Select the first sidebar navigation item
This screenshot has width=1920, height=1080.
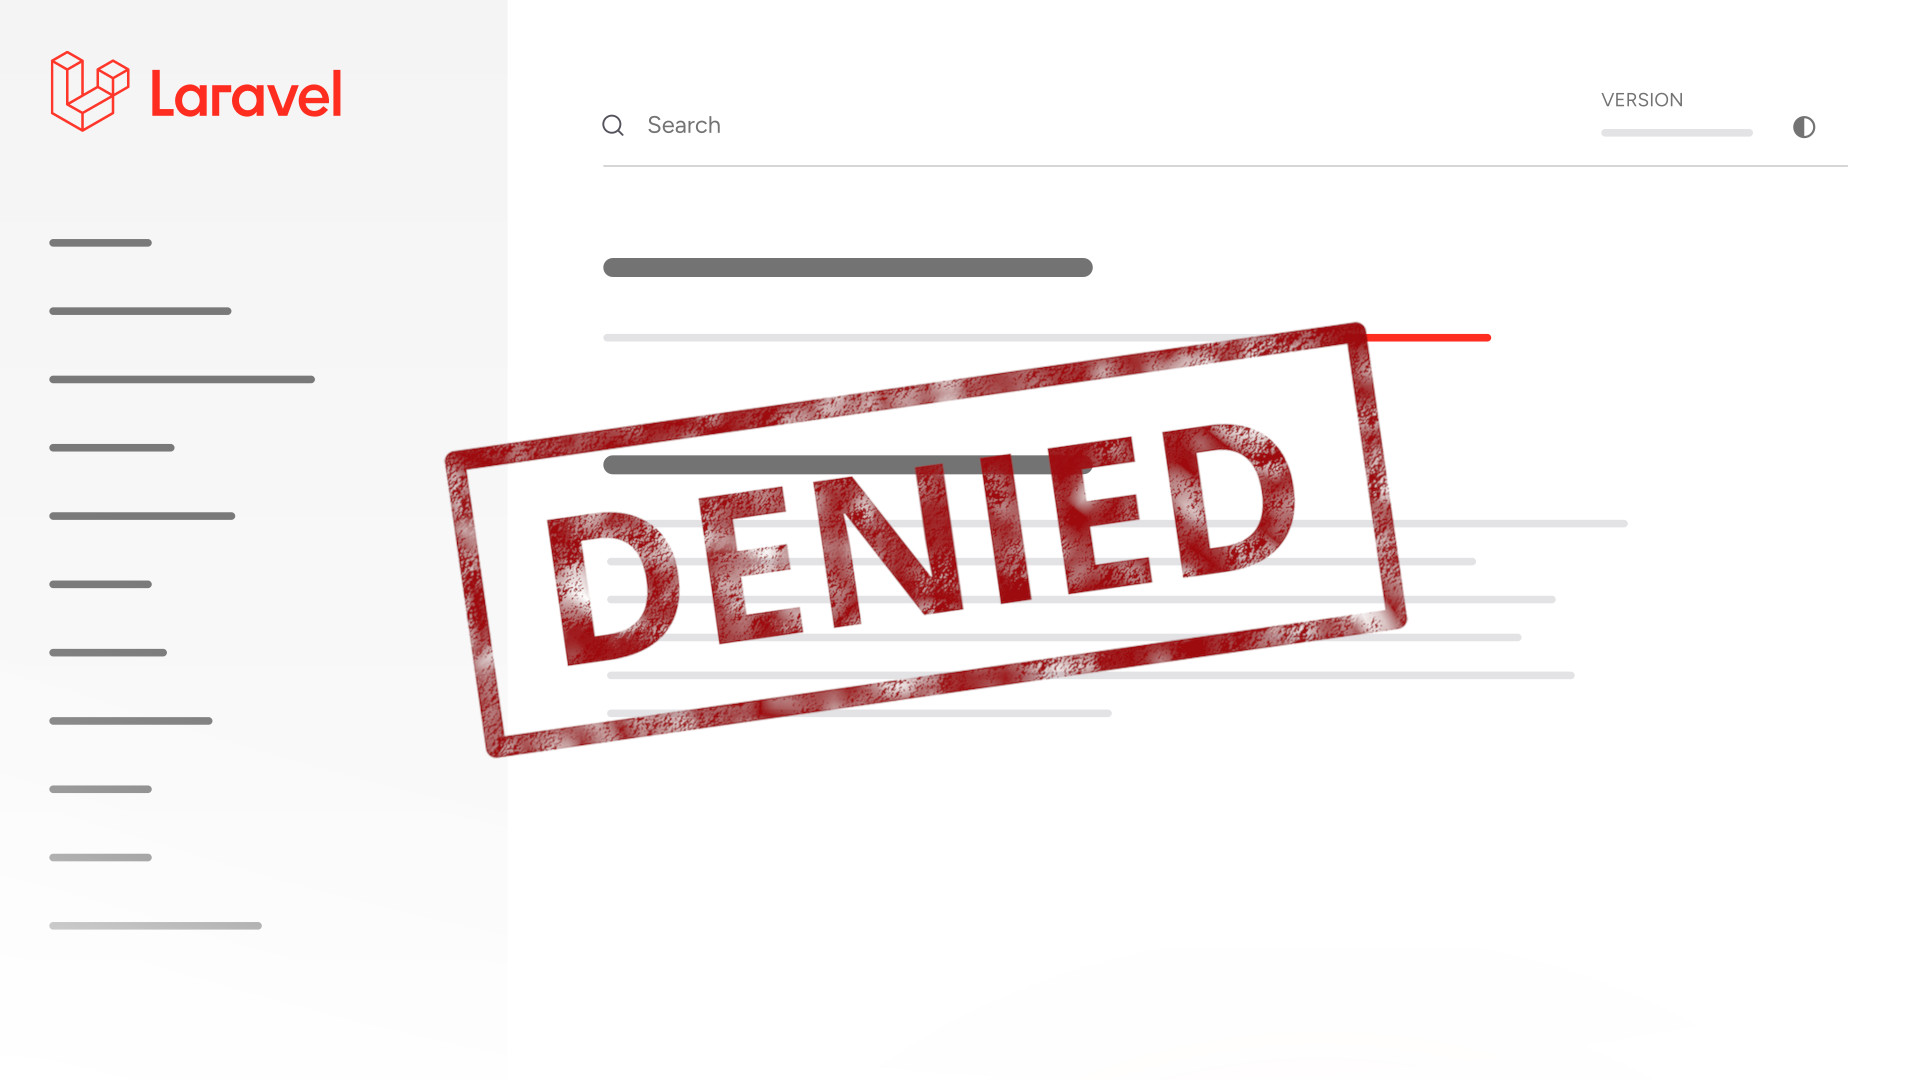click(x=100, y=243)
